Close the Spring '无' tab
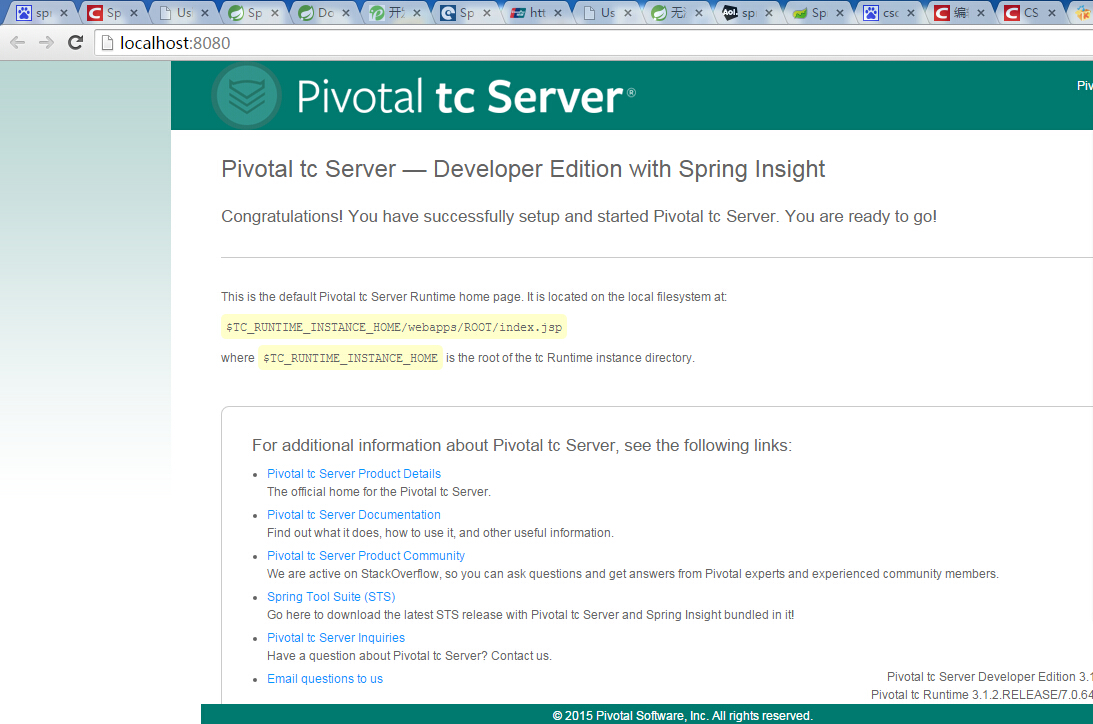The image size is (1093, 724). (698, 13)
